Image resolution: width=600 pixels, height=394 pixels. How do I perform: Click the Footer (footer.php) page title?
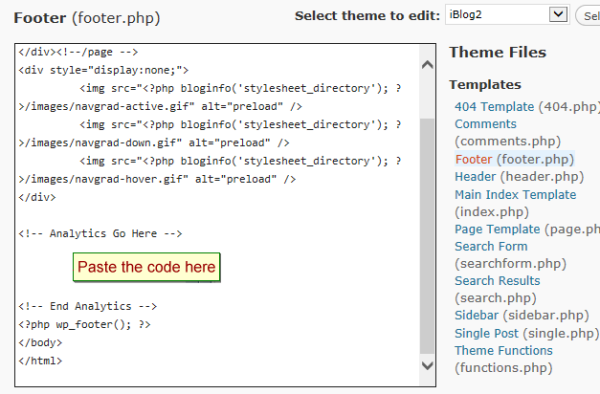[x=87, y=18]
